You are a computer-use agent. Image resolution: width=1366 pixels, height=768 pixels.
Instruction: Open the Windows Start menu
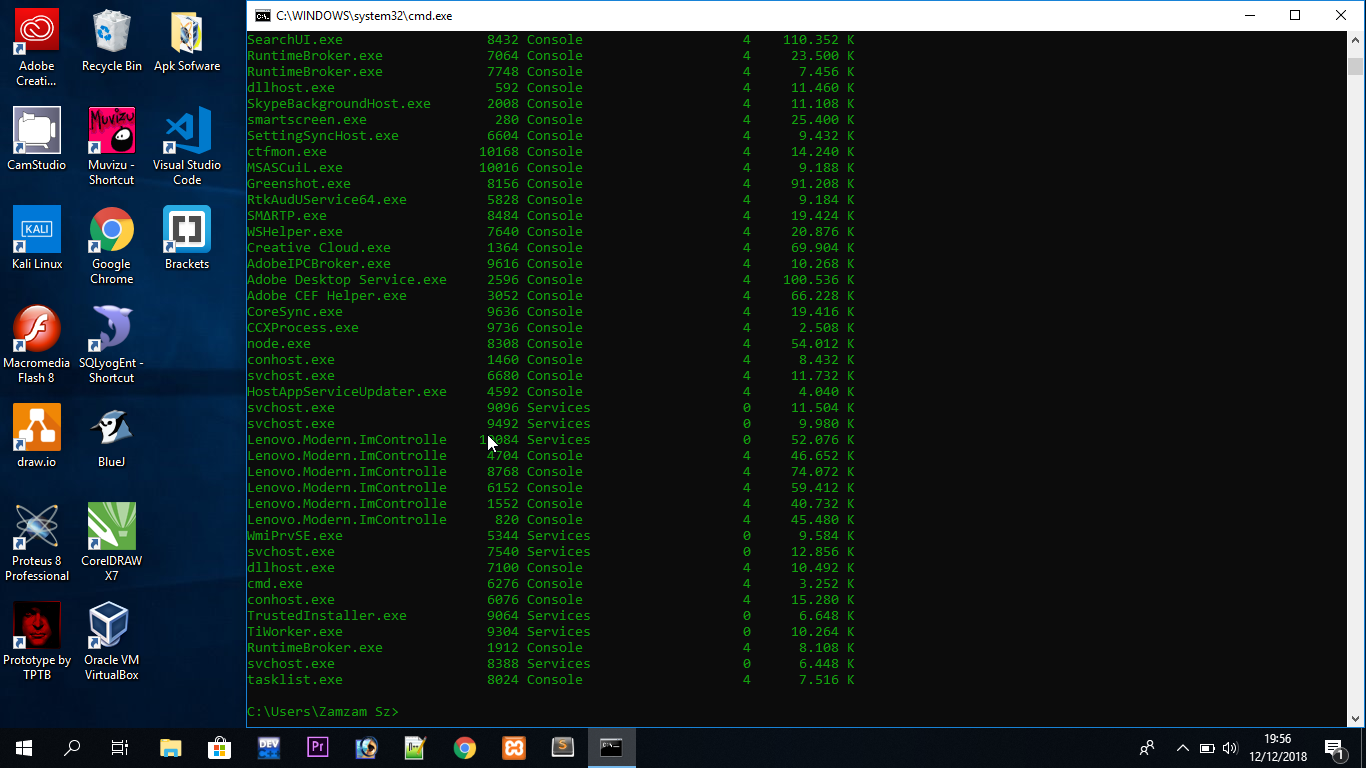[22, 747]
